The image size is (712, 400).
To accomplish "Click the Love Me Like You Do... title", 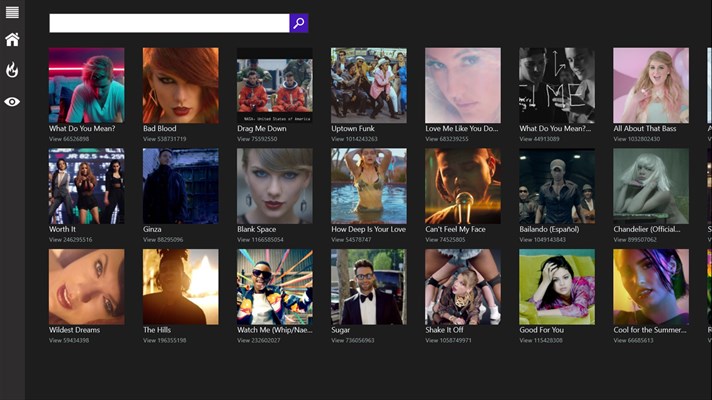I will 462,128.
